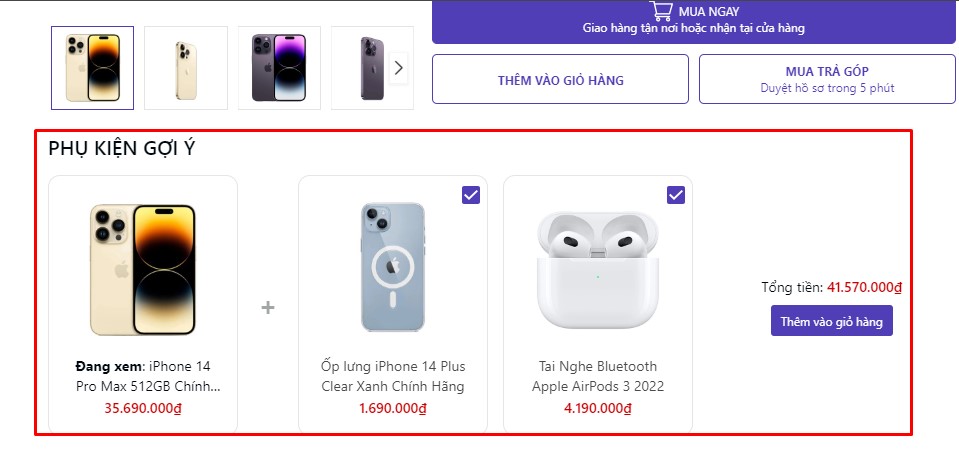
Task: Click the outlined THÊM VÀO GIỎ HÀNG button
Action: pyautogui.click(x=560, y=80)
